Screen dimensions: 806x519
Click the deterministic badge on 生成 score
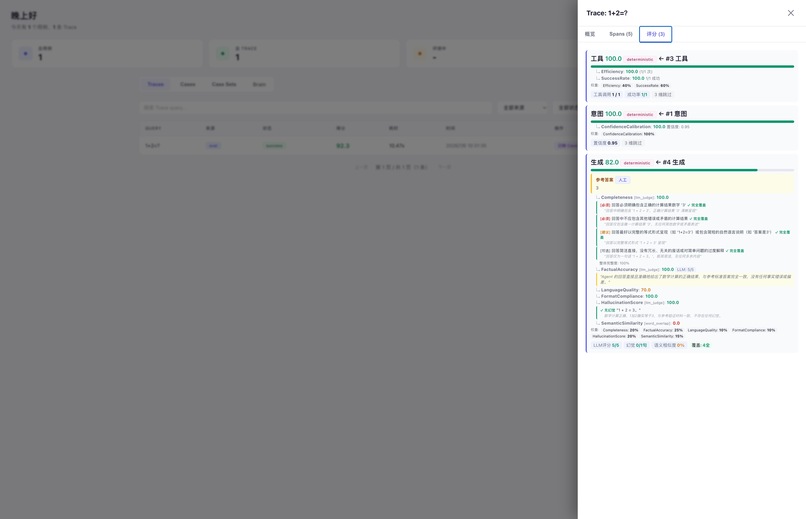(x=637, y=162)
